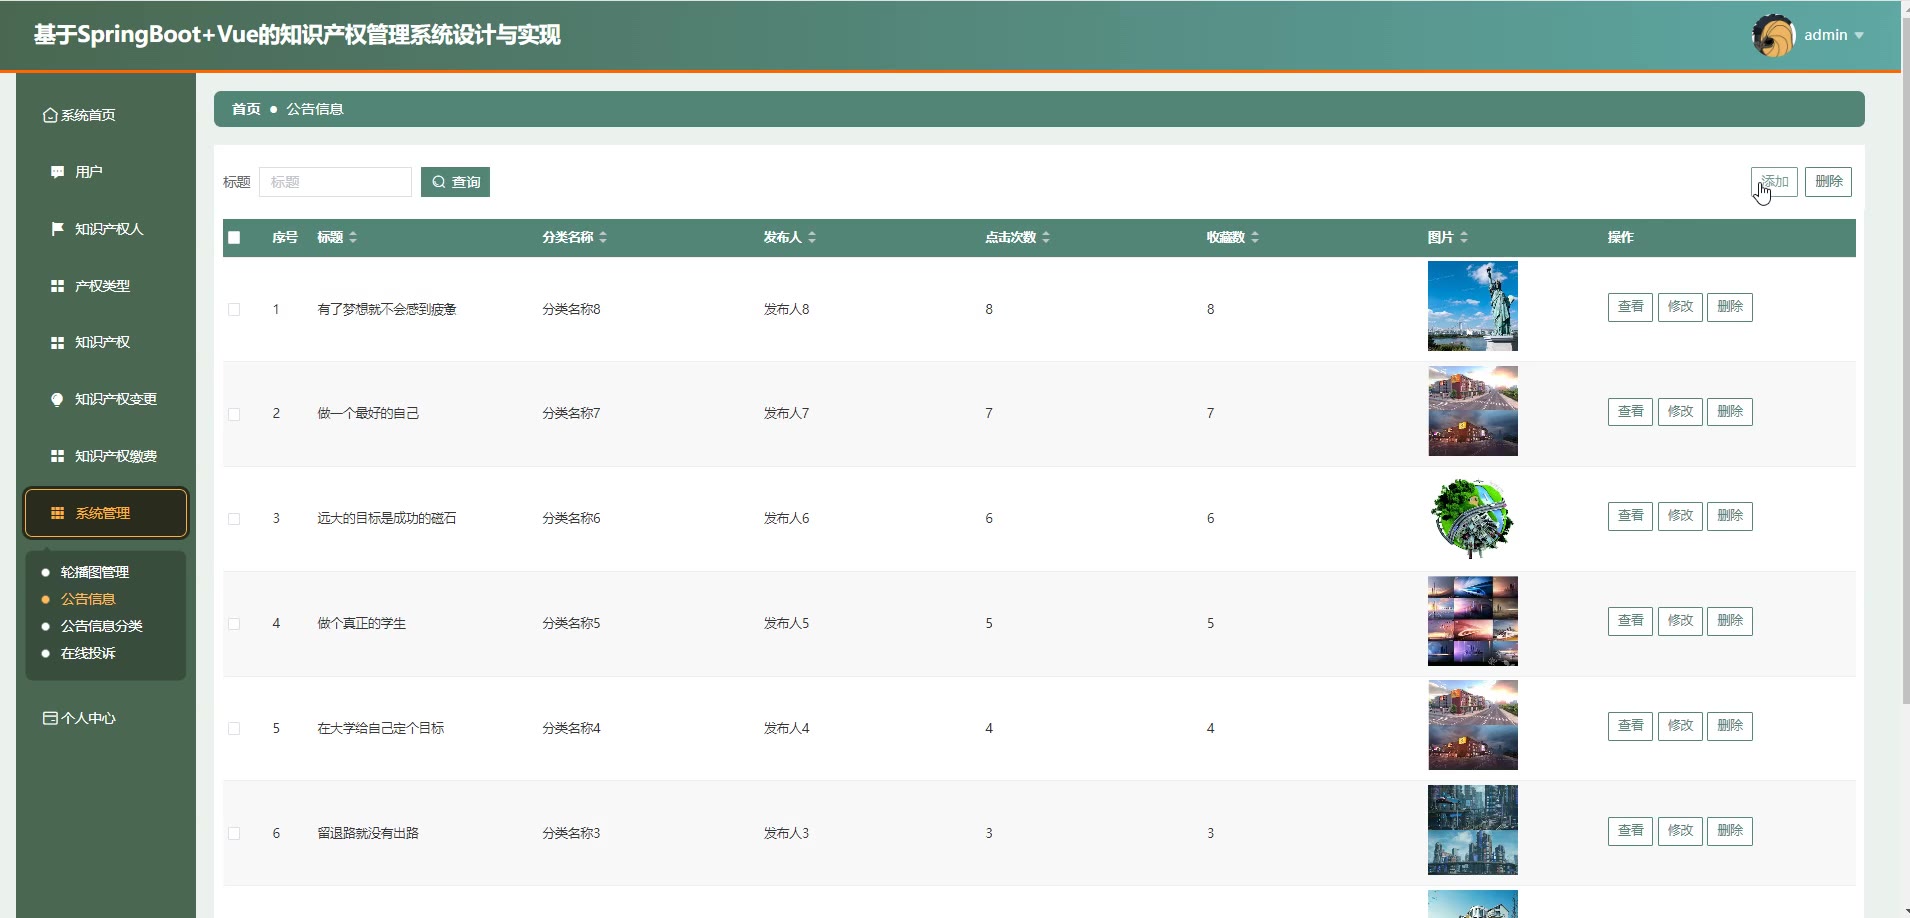1910x918 pixels.
Task: Click 删除 for row 留退路就没有出路
Action: pos(1730,831)
